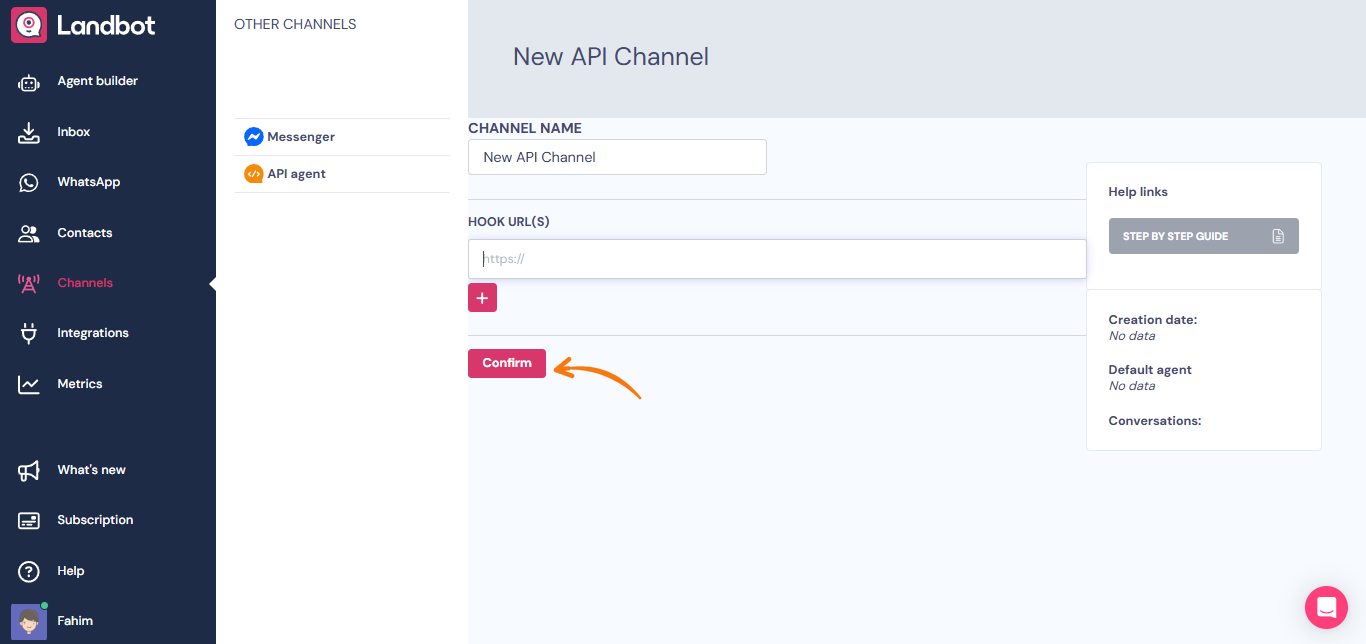Open What's new megaphone icon
This screenshot has height=644, width=1366.
pyautogui.click(x=29, y=470)
